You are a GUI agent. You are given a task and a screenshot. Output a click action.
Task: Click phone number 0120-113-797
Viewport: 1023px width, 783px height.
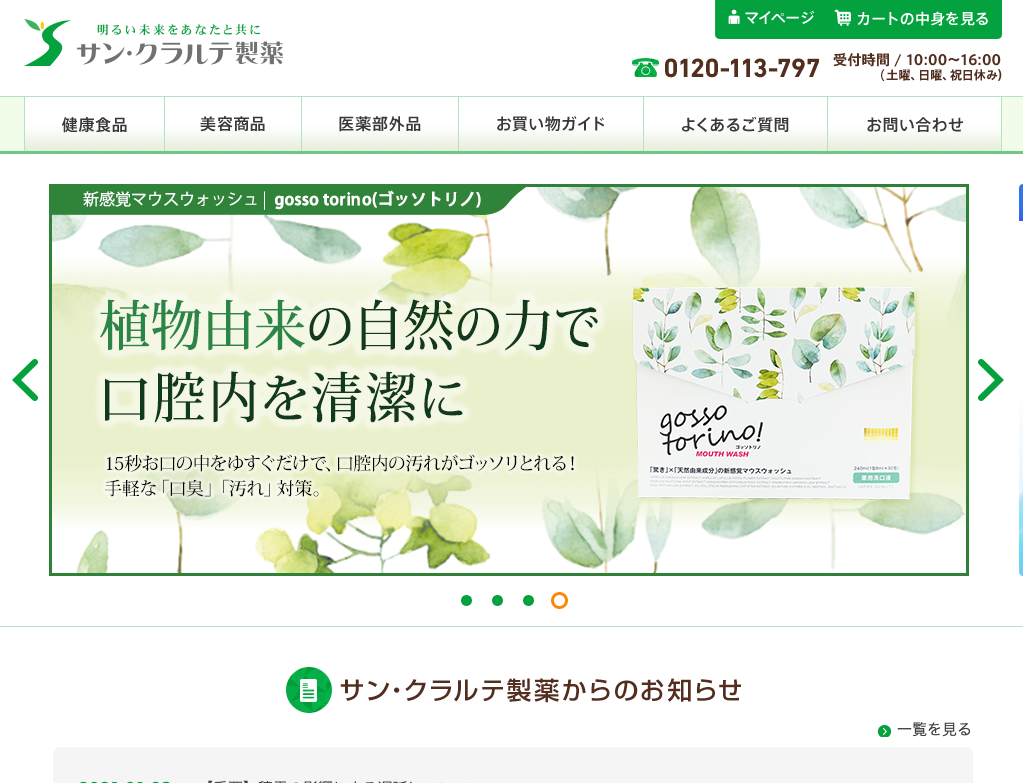tap(741, 68)
